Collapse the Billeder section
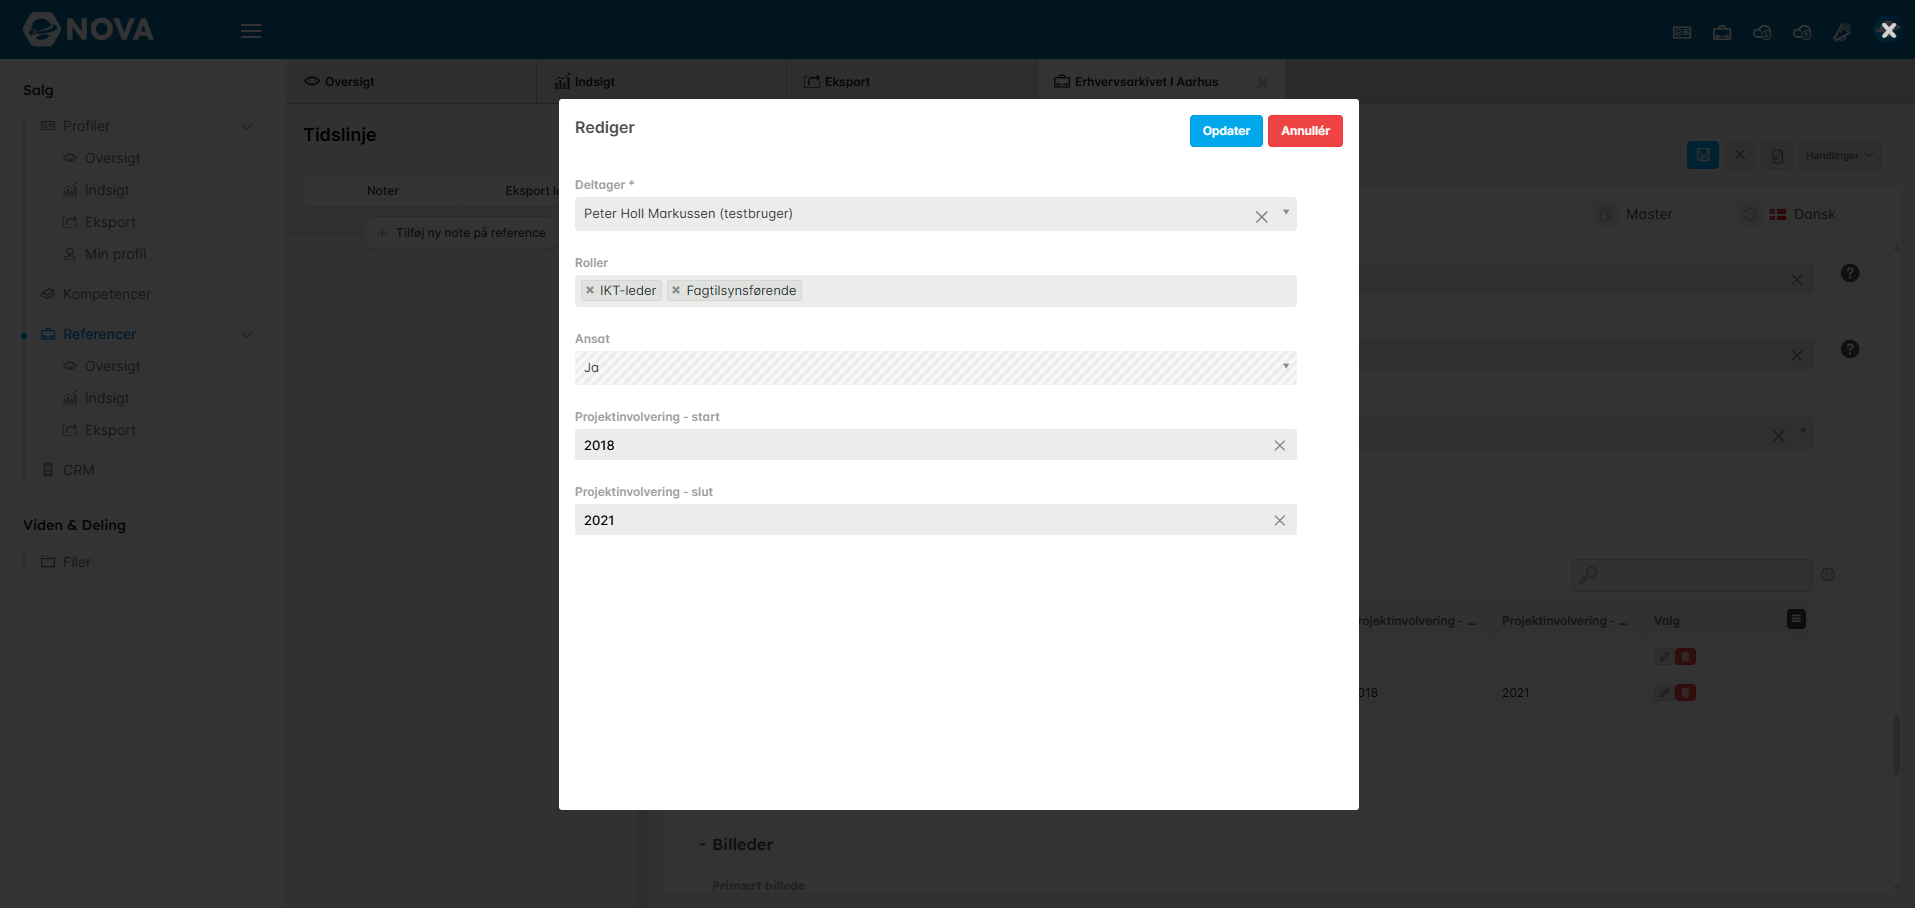The image size is (1915, 908). click(736, 844)
